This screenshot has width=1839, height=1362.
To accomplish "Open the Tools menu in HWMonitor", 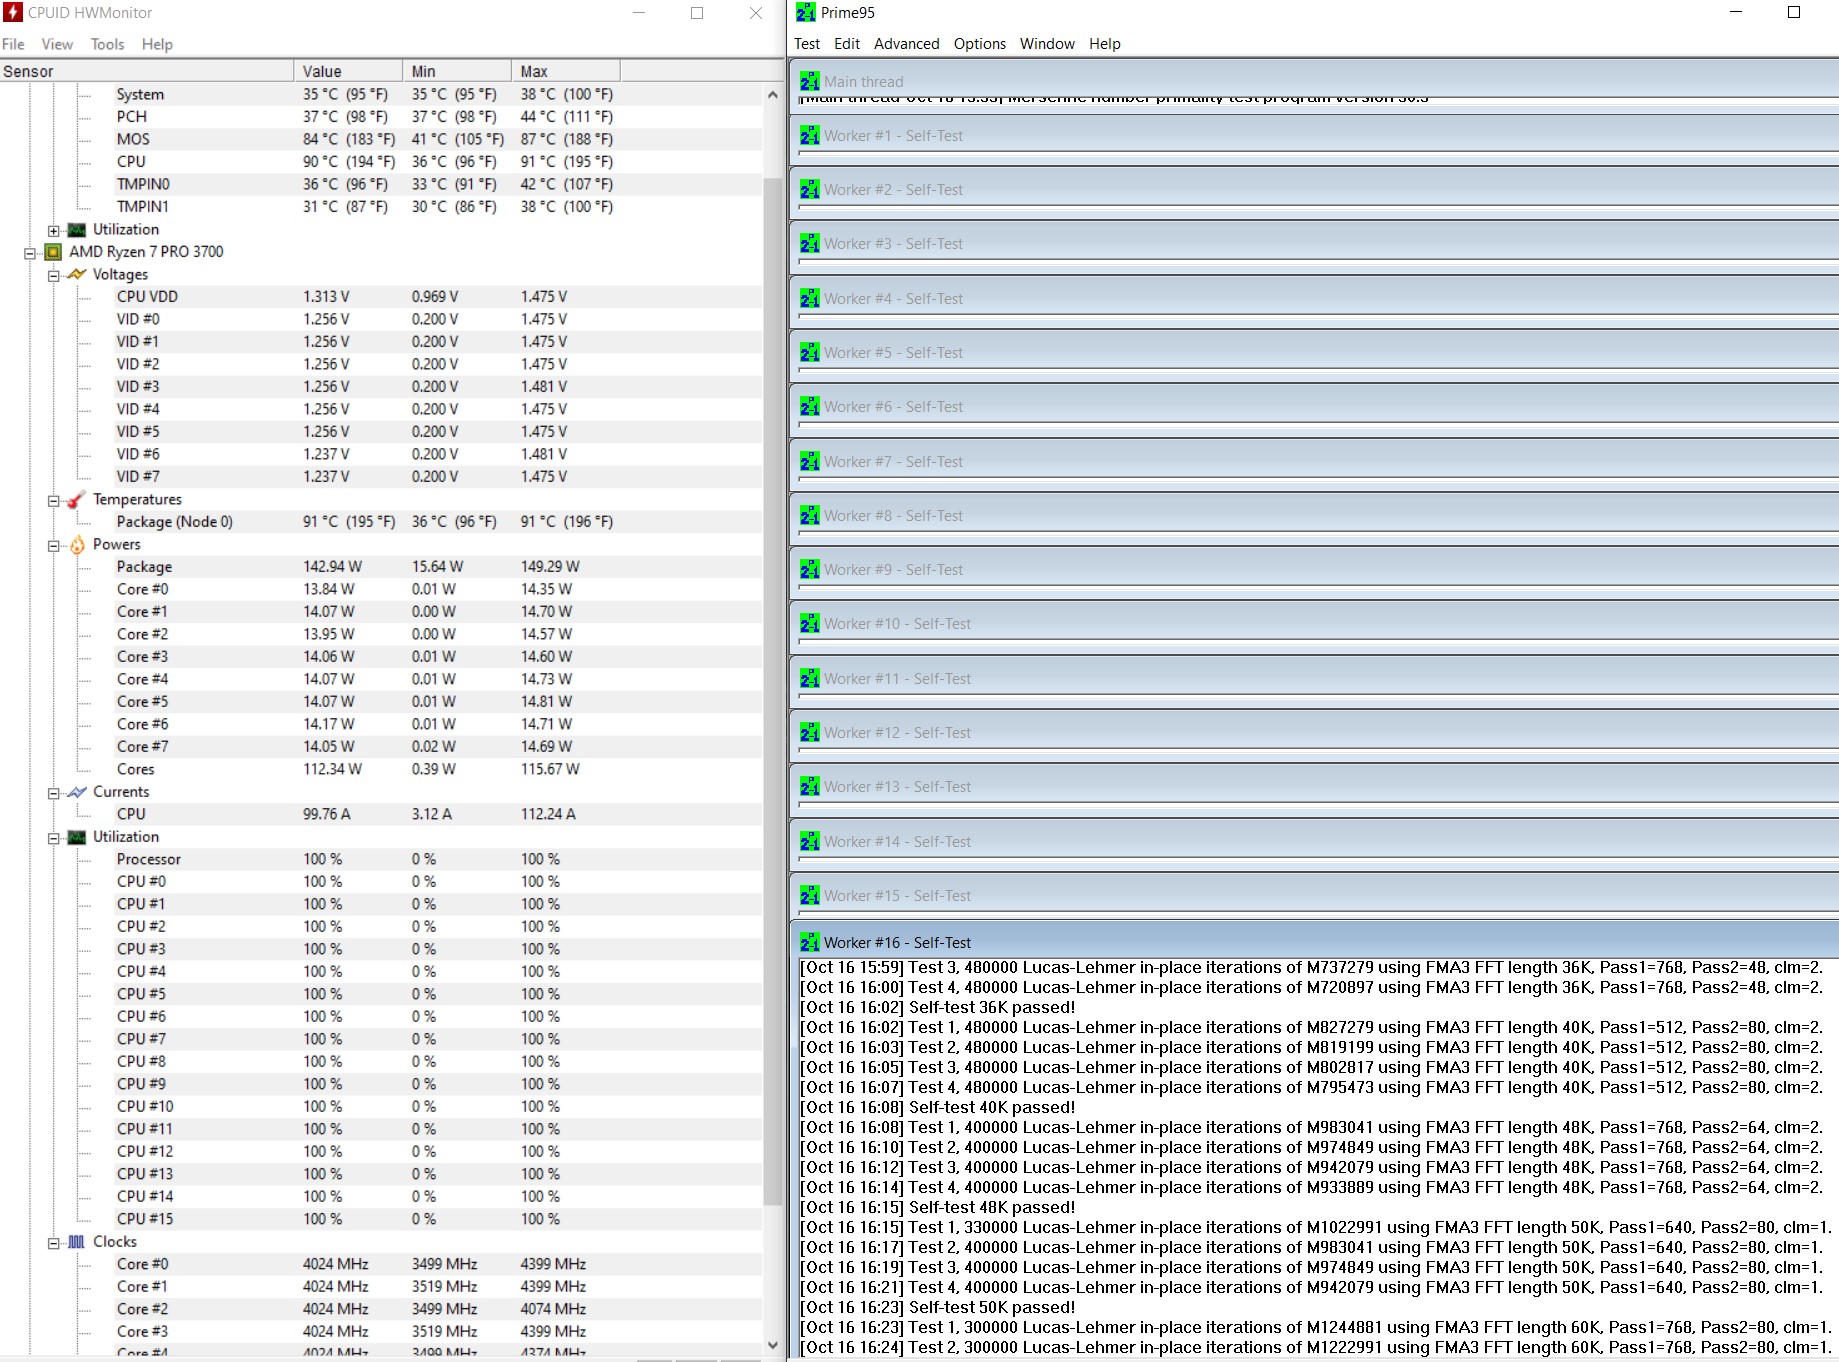I will coord(107,44).
